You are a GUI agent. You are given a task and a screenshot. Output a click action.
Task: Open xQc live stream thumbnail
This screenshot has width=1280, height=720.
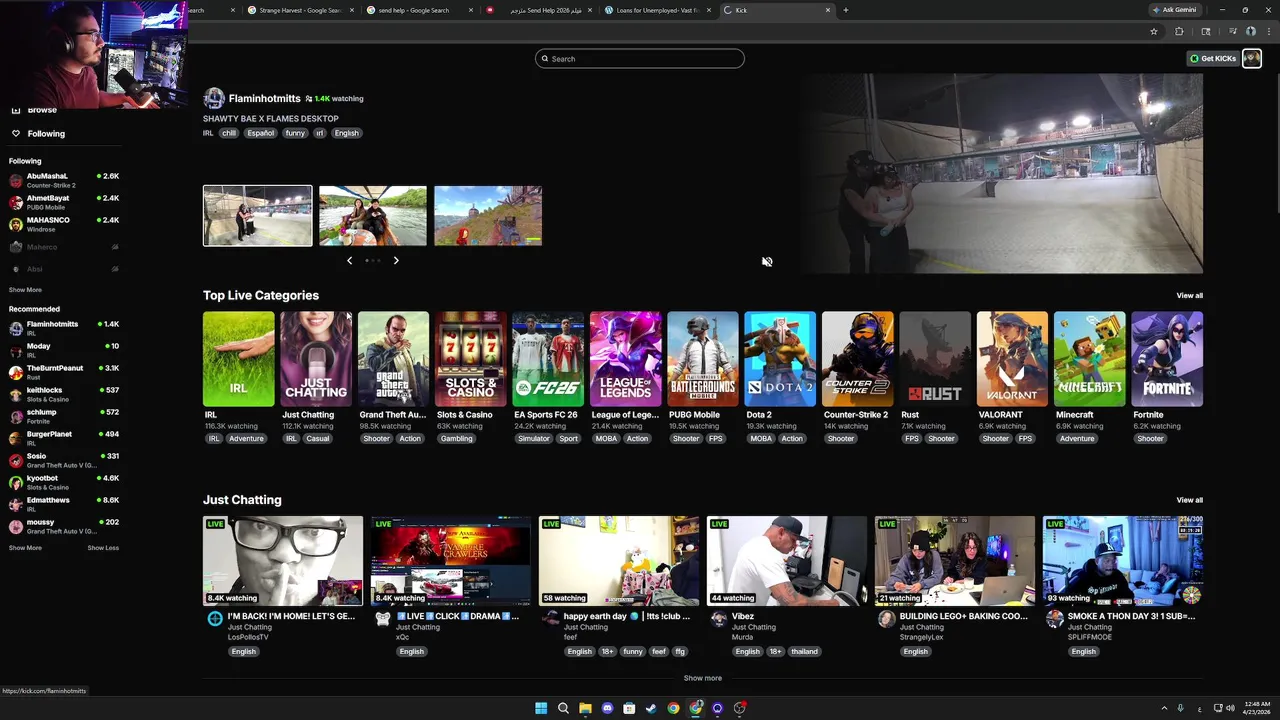point(451,561)
